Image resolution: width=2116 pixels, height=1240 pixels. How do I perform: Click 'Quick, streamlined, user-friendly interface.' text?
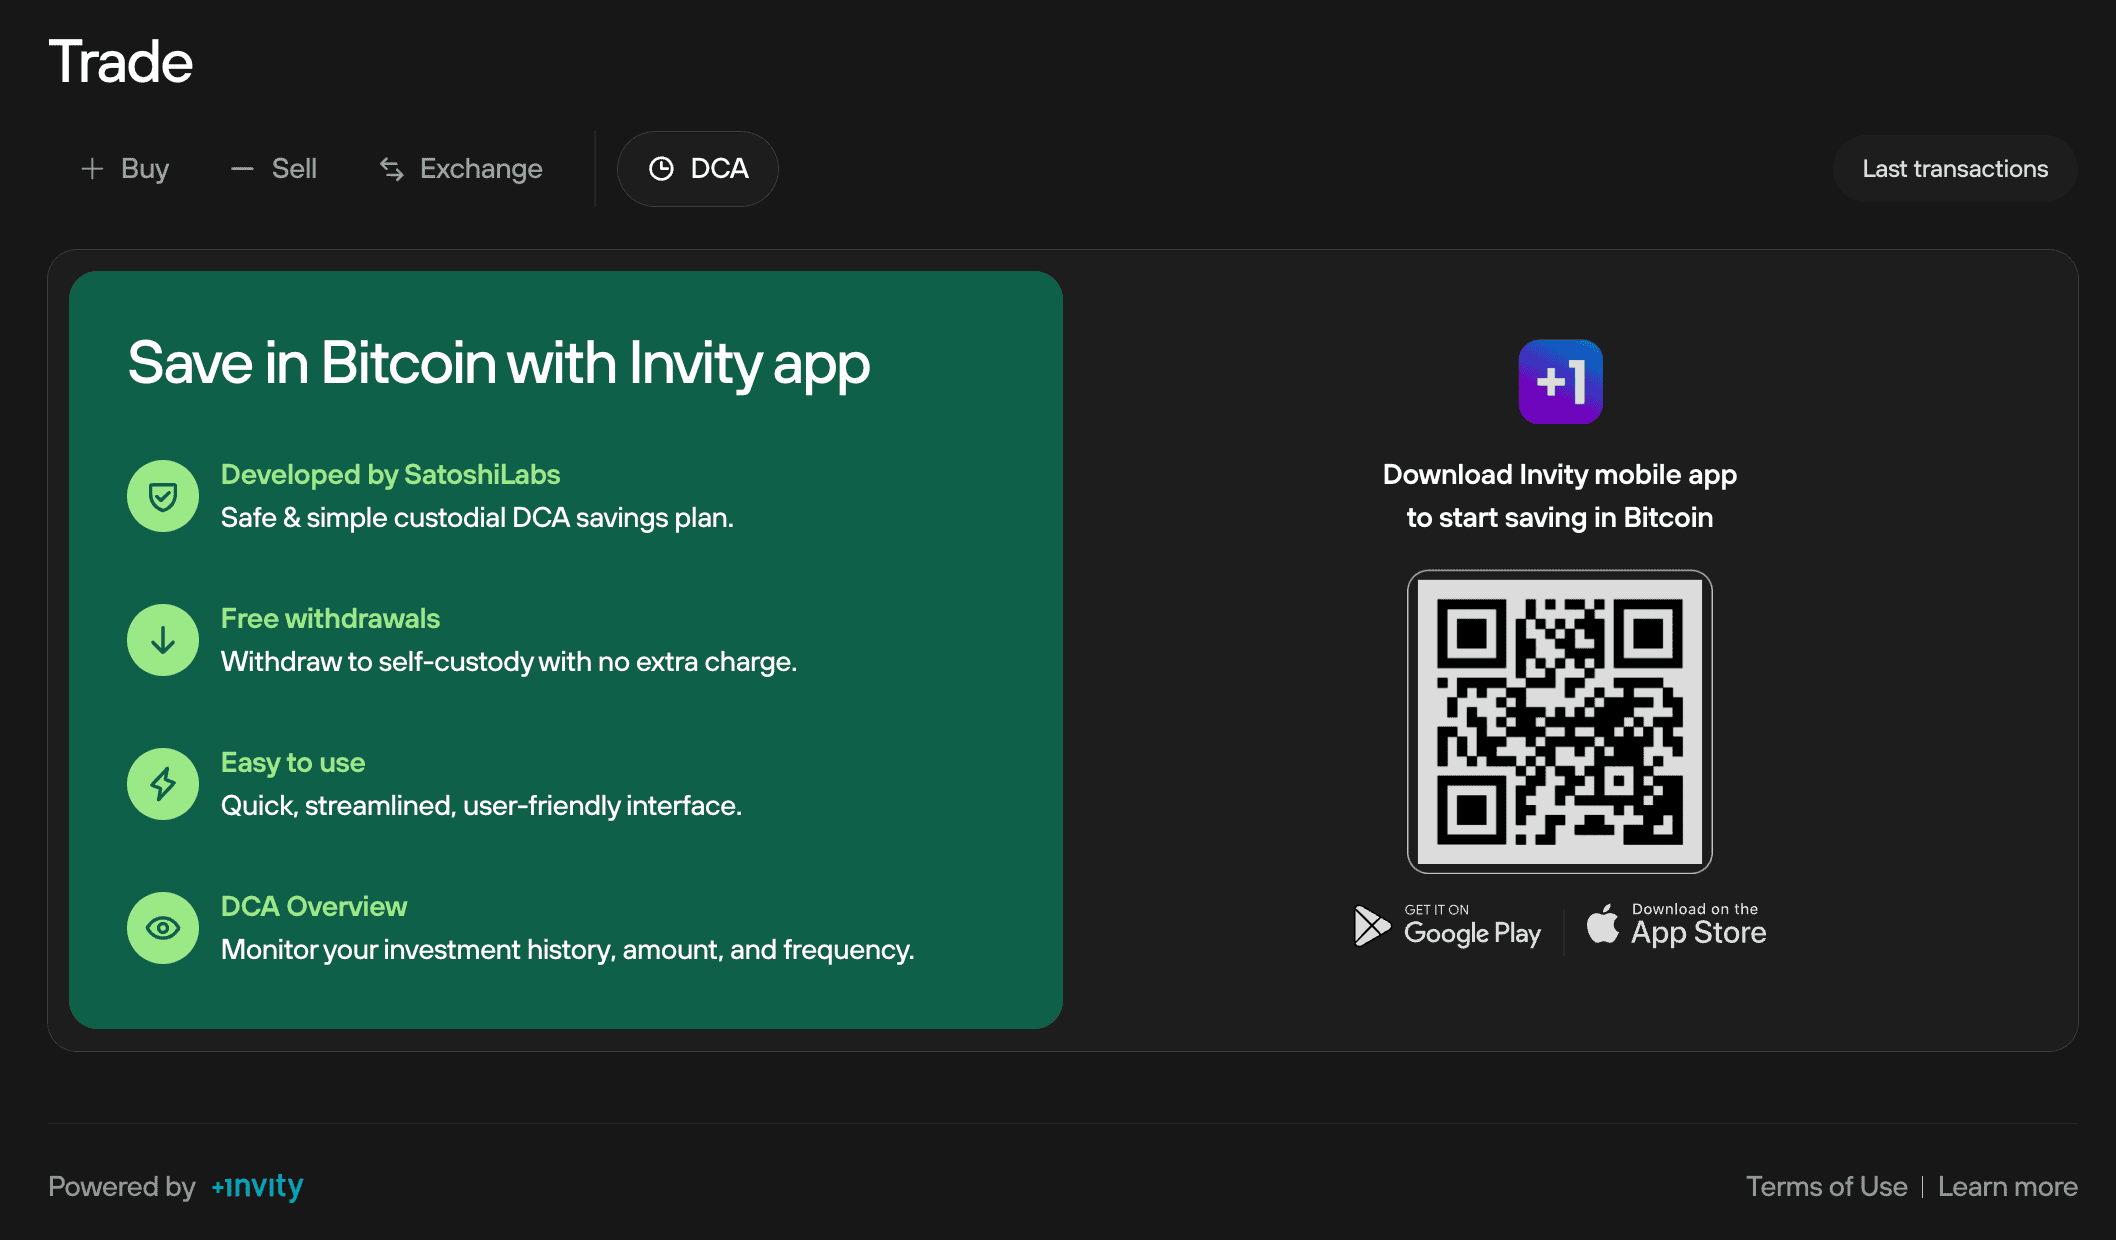(x=481, y=806)
